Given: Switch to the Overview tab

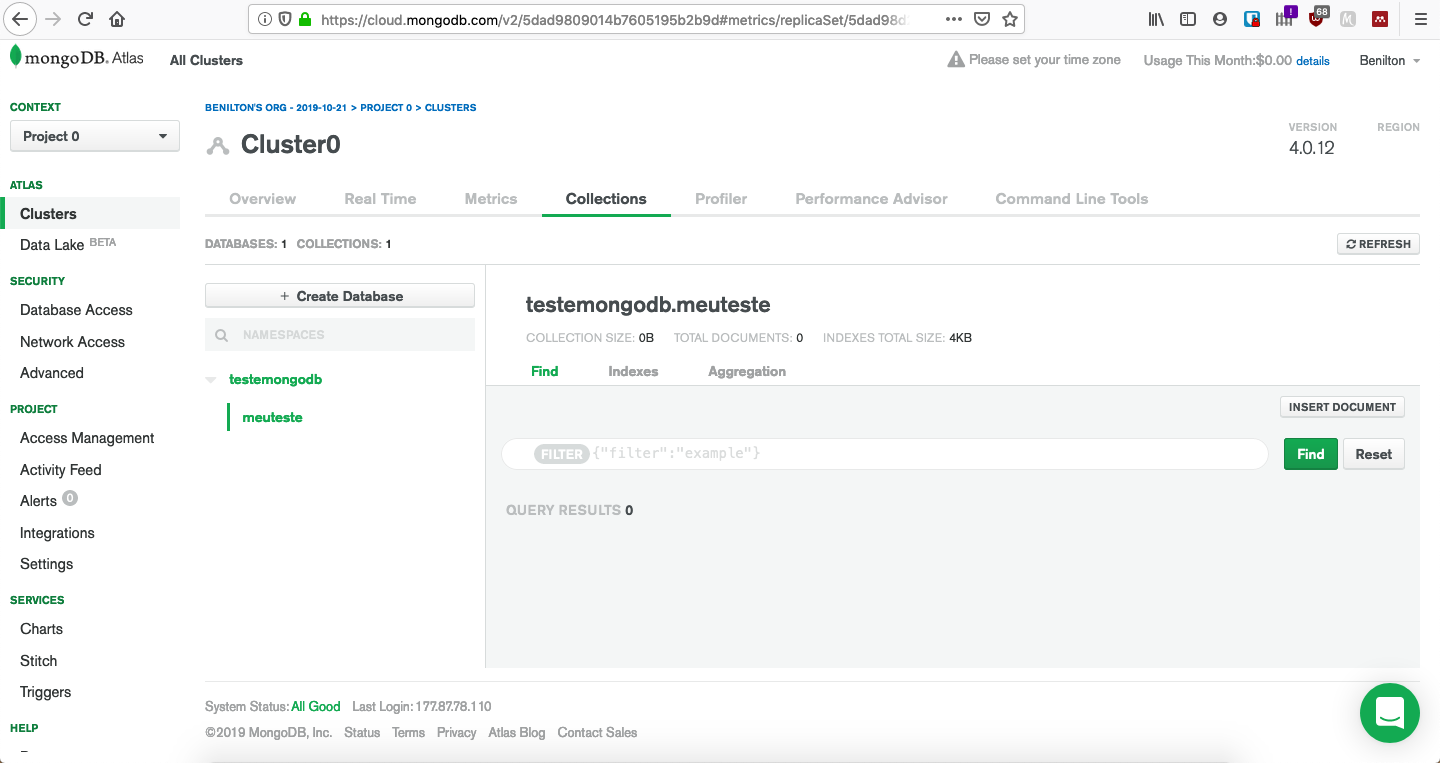Looking at the screenshot, I should (263, 199).
